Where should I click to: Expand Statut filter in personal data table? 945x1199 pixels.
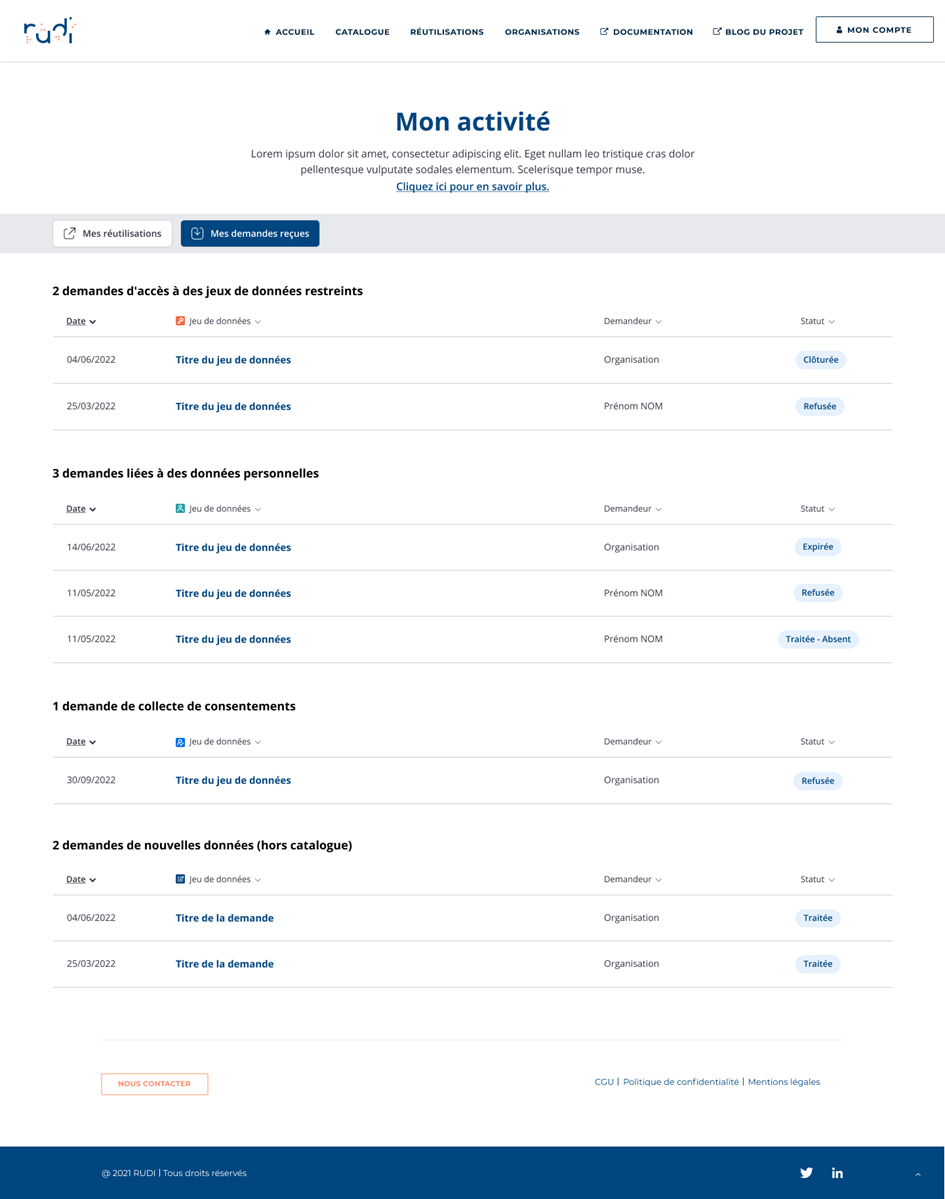[x=817, y=509]
